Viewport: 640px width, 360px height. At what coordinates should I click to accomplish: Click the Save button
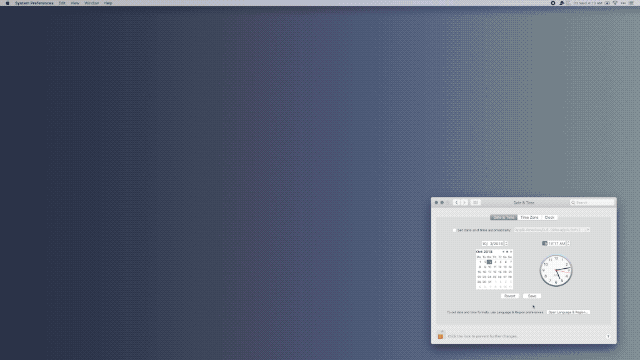(x=532, y=296)
